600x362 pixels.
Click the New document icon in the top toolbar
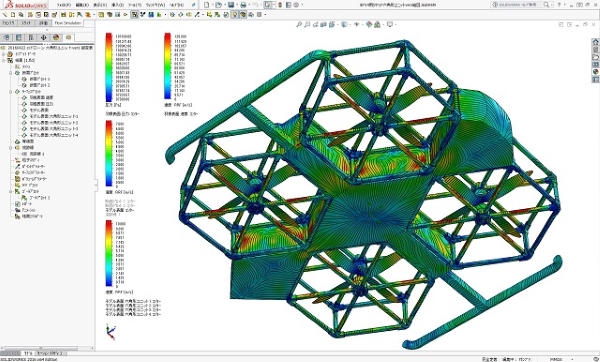tap(207, 5)
